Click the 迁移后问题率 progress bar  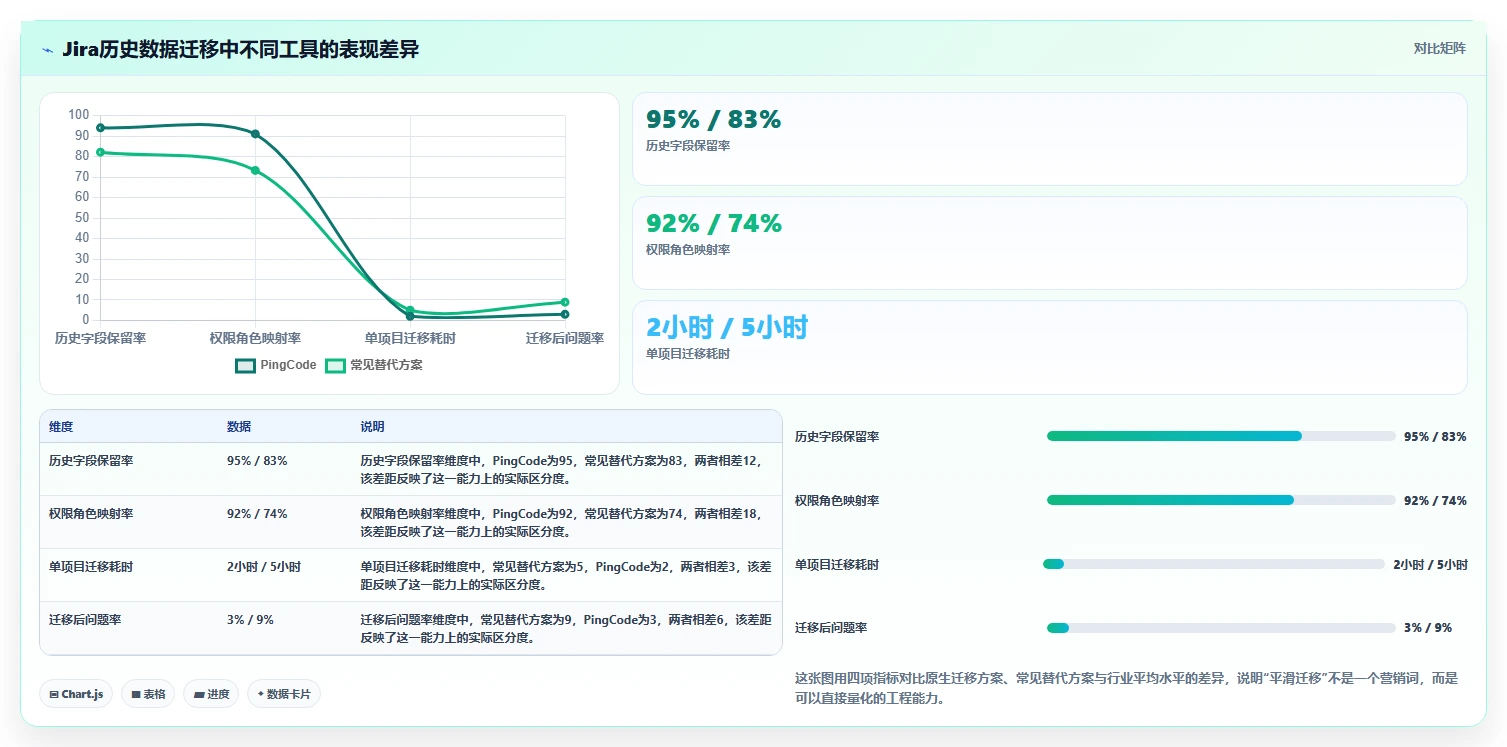click(1221, 628)
